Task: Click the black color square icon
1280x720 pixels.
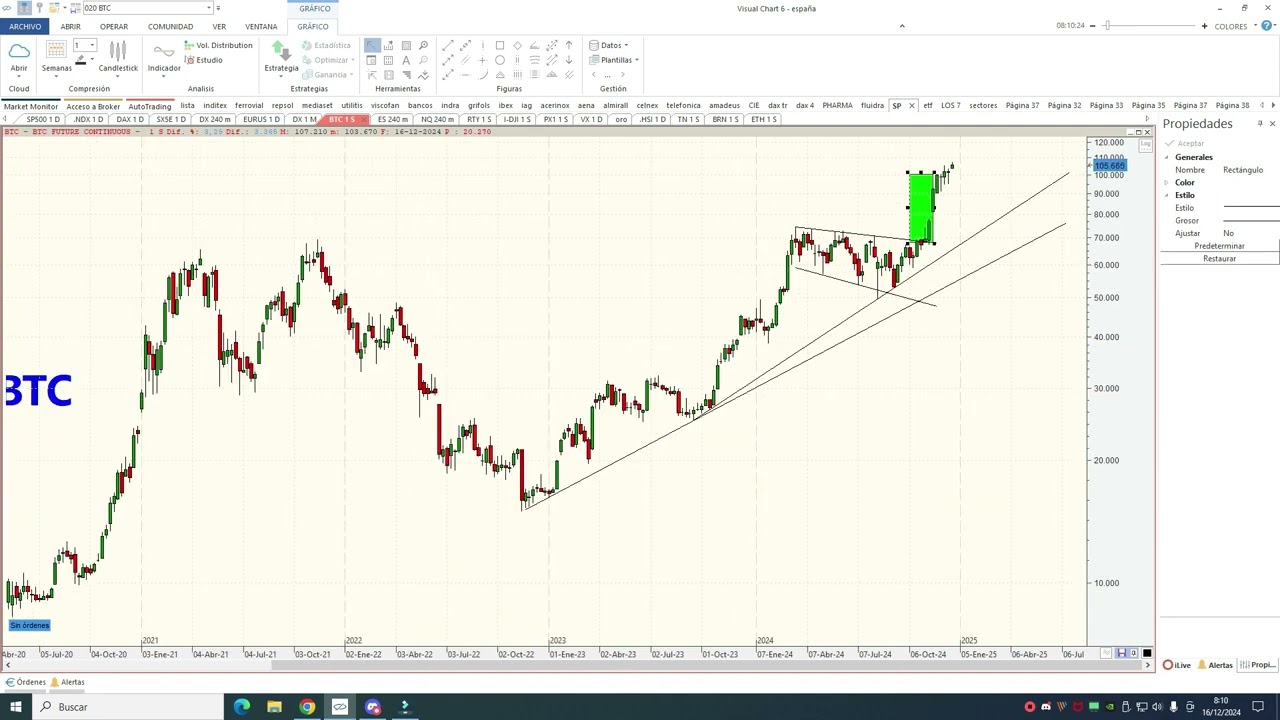Action: [1147, 654]
